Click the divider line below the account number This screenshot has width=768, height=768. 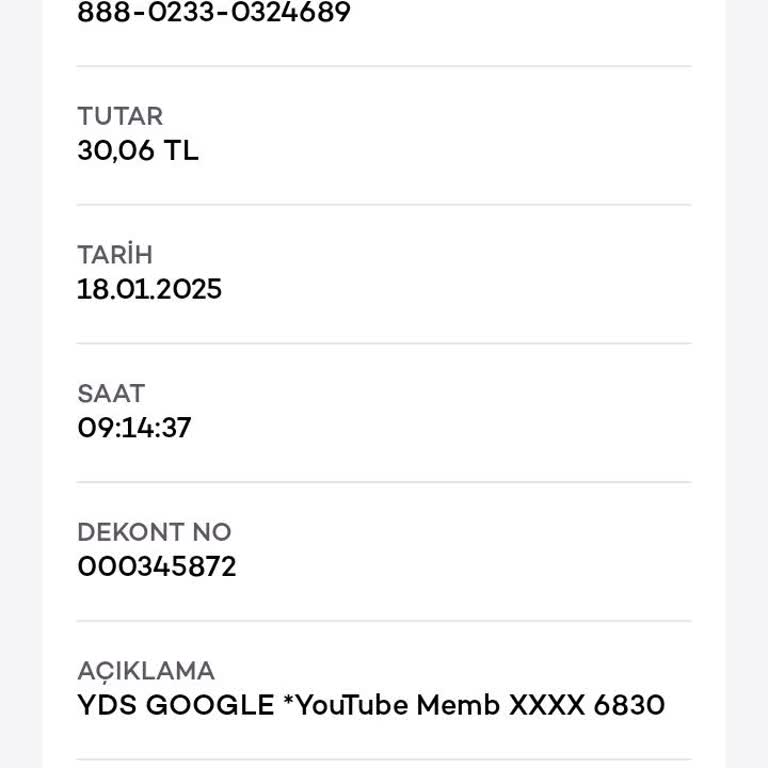tap(384, 66)
